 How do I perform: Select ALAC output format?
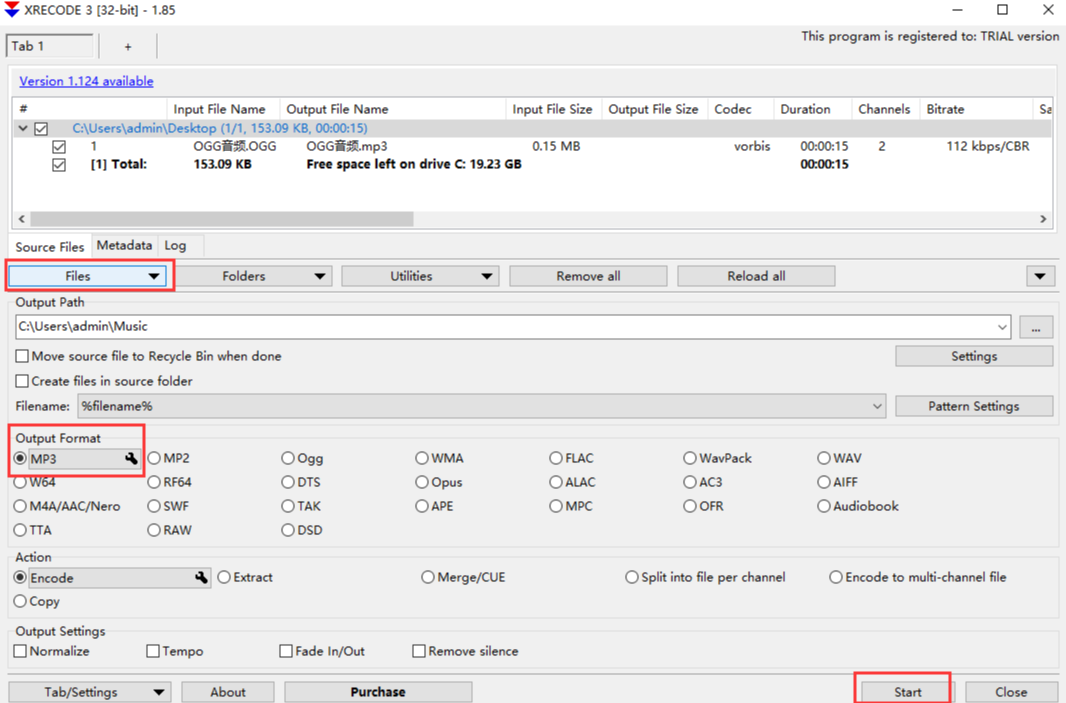tap(556, 482)
